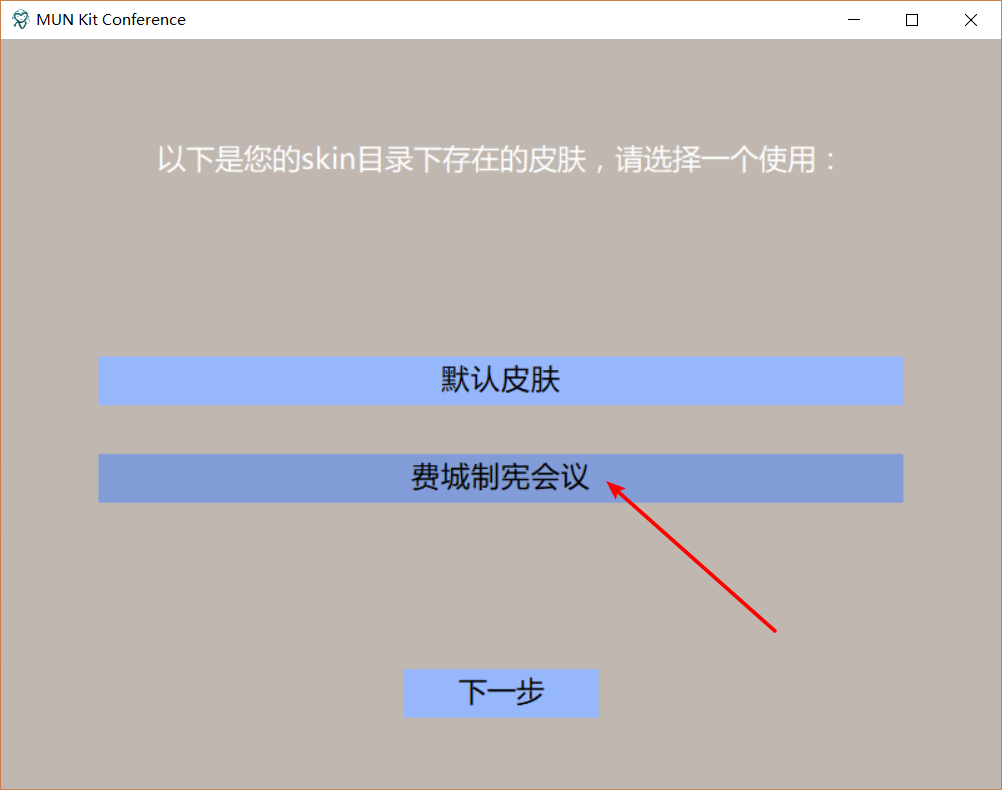Click the skin indicated by the red arrow
The image size is (1002, 790).
pyautogui.click(x=500, y=478)
